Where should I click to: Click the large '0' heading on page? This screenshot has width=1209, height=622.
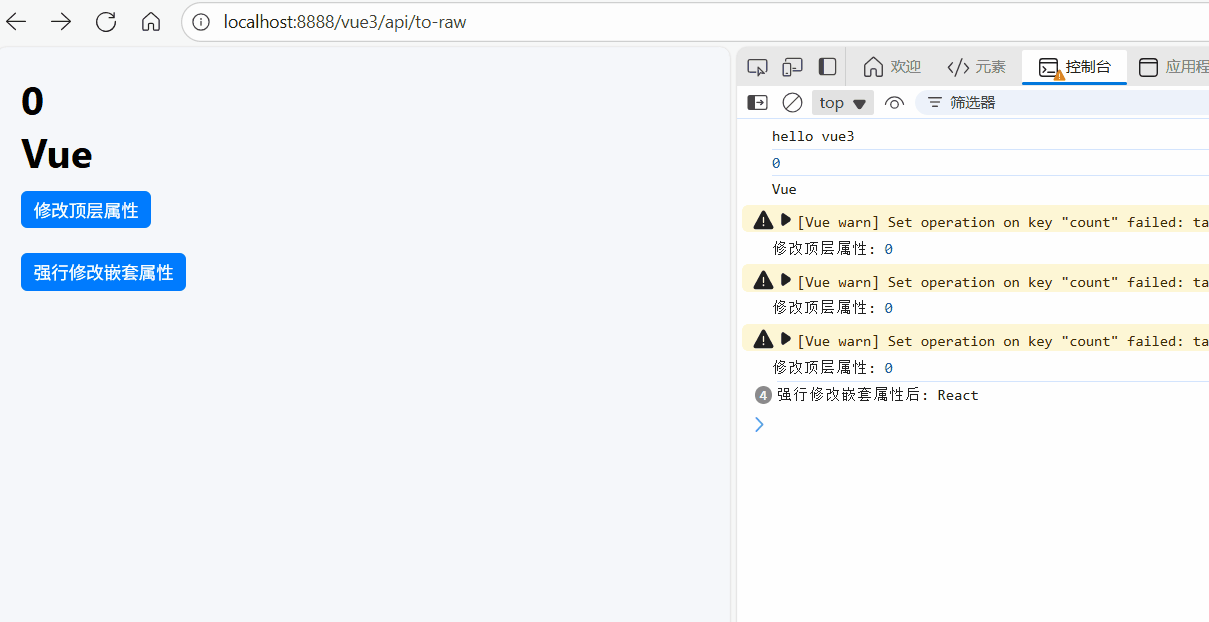(x=32, y=102)
